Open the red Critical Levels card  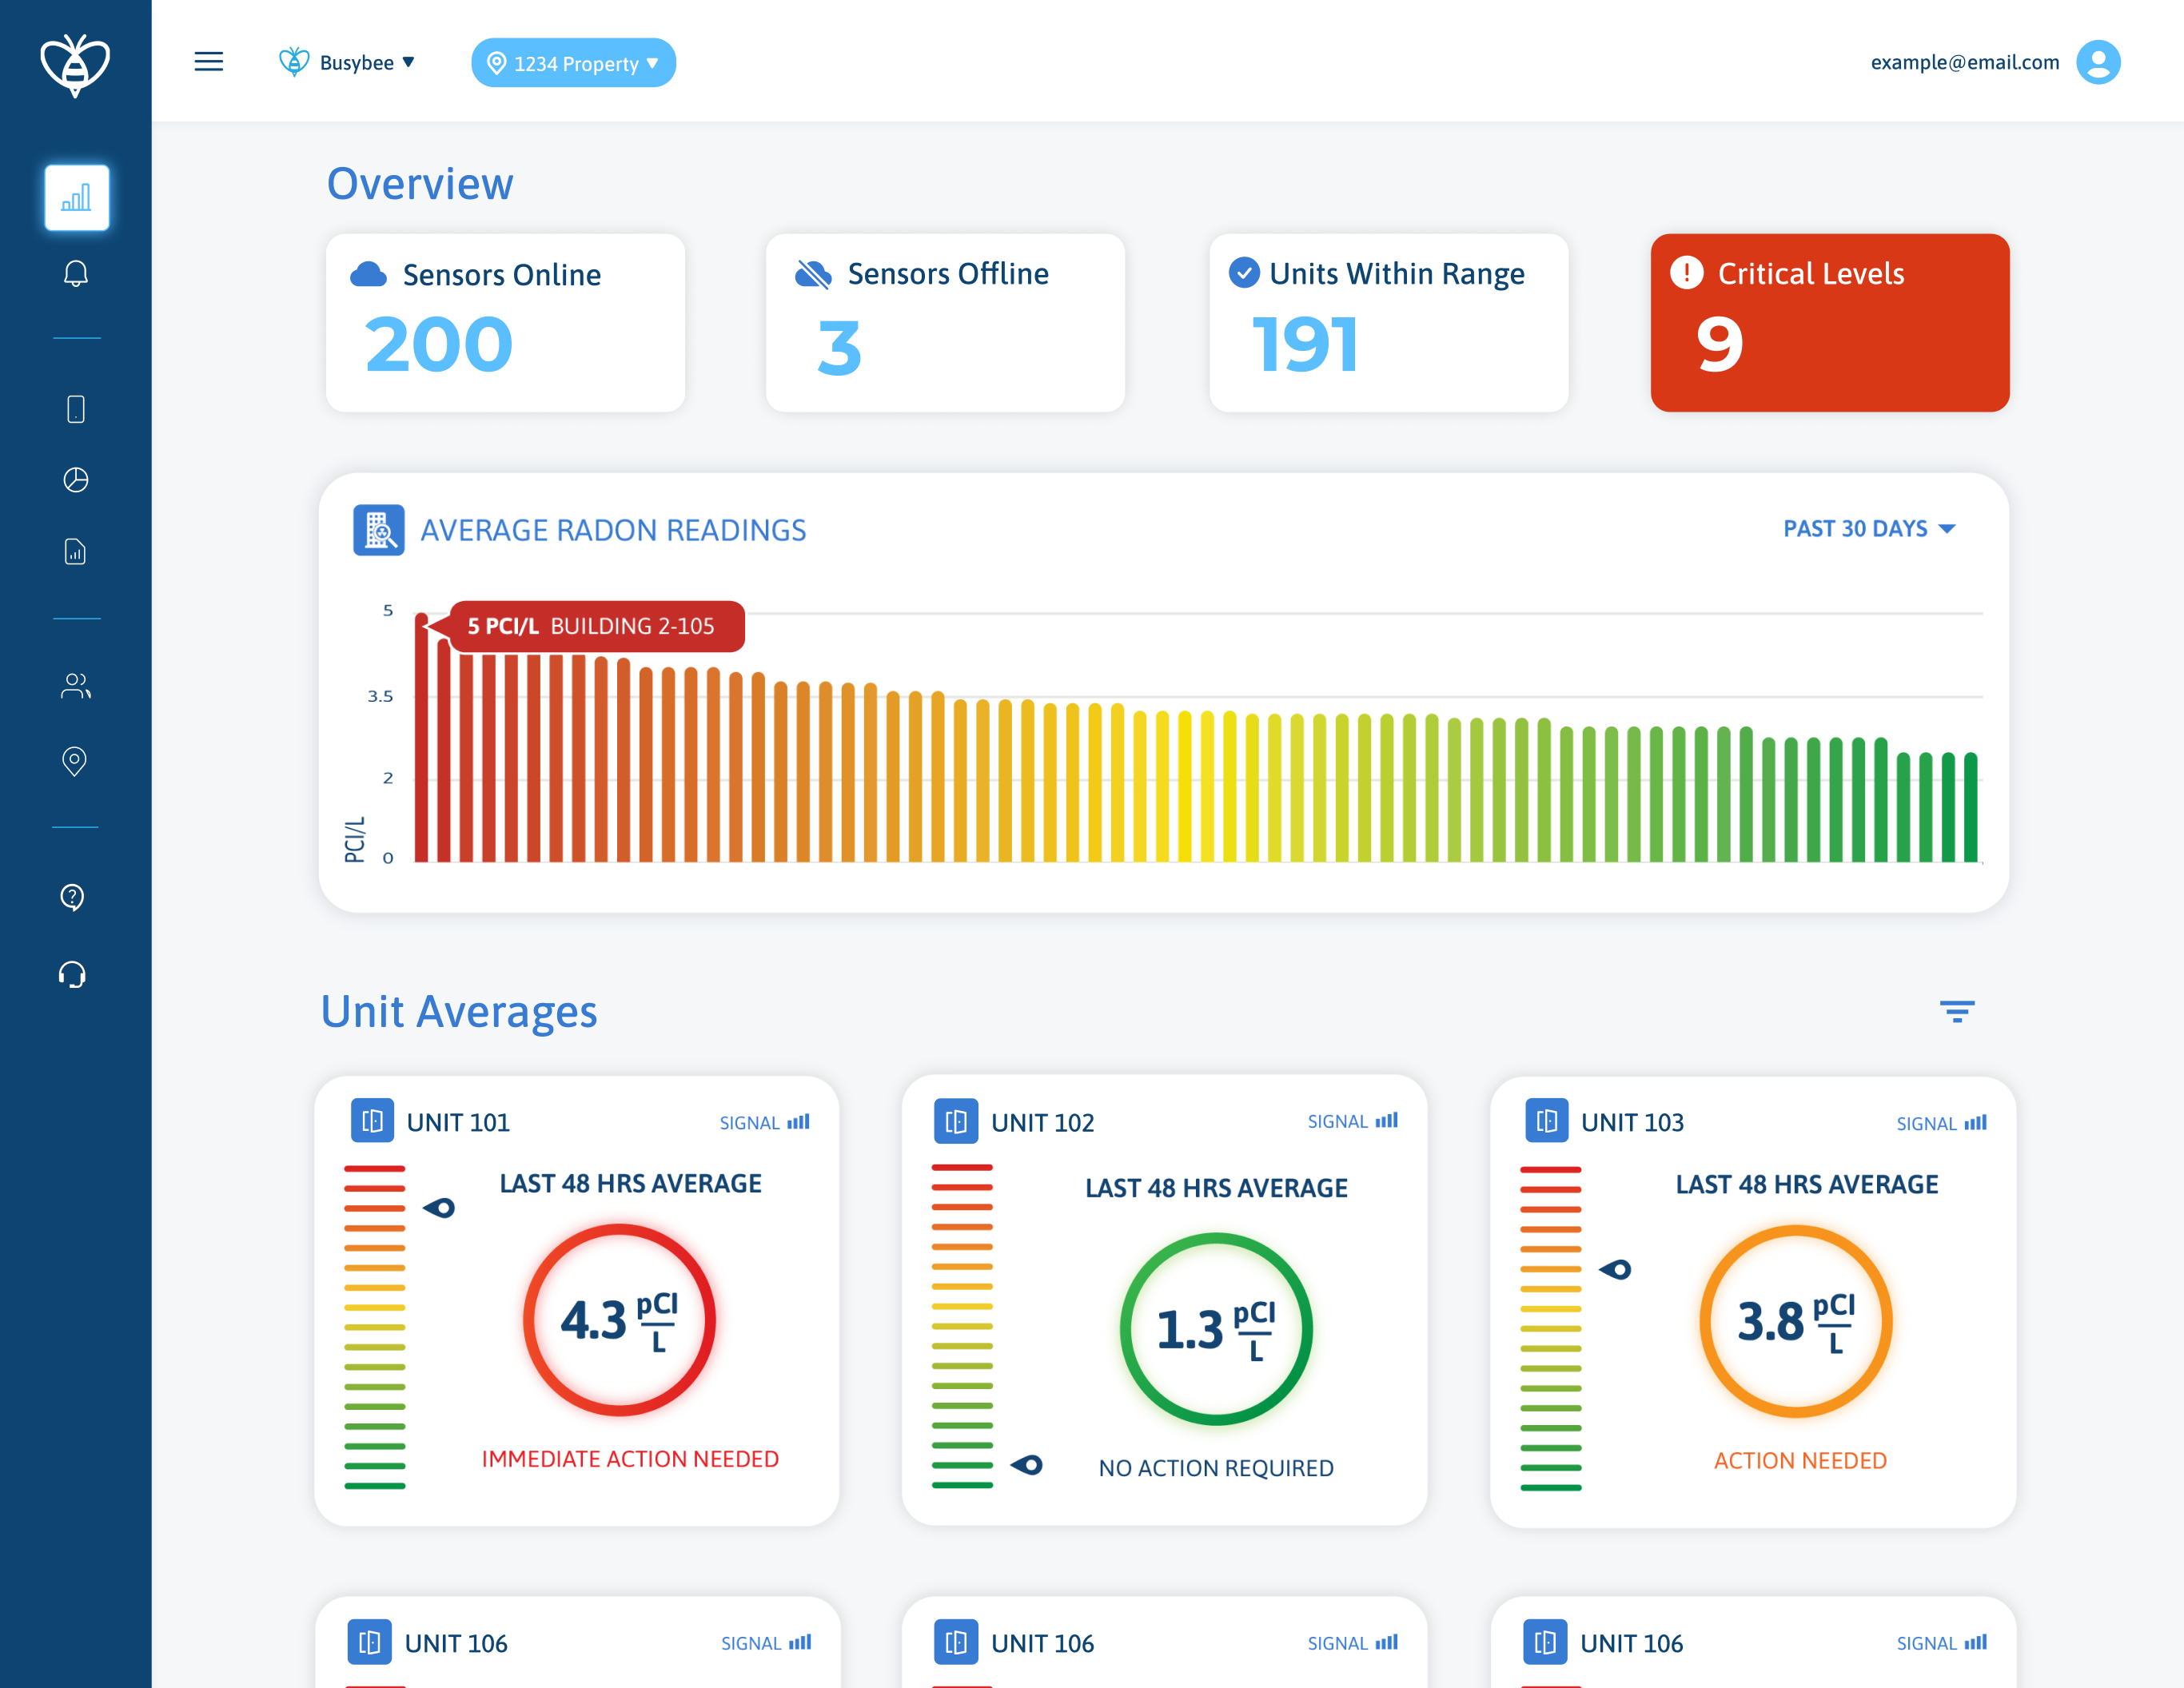click(1830, 322)
